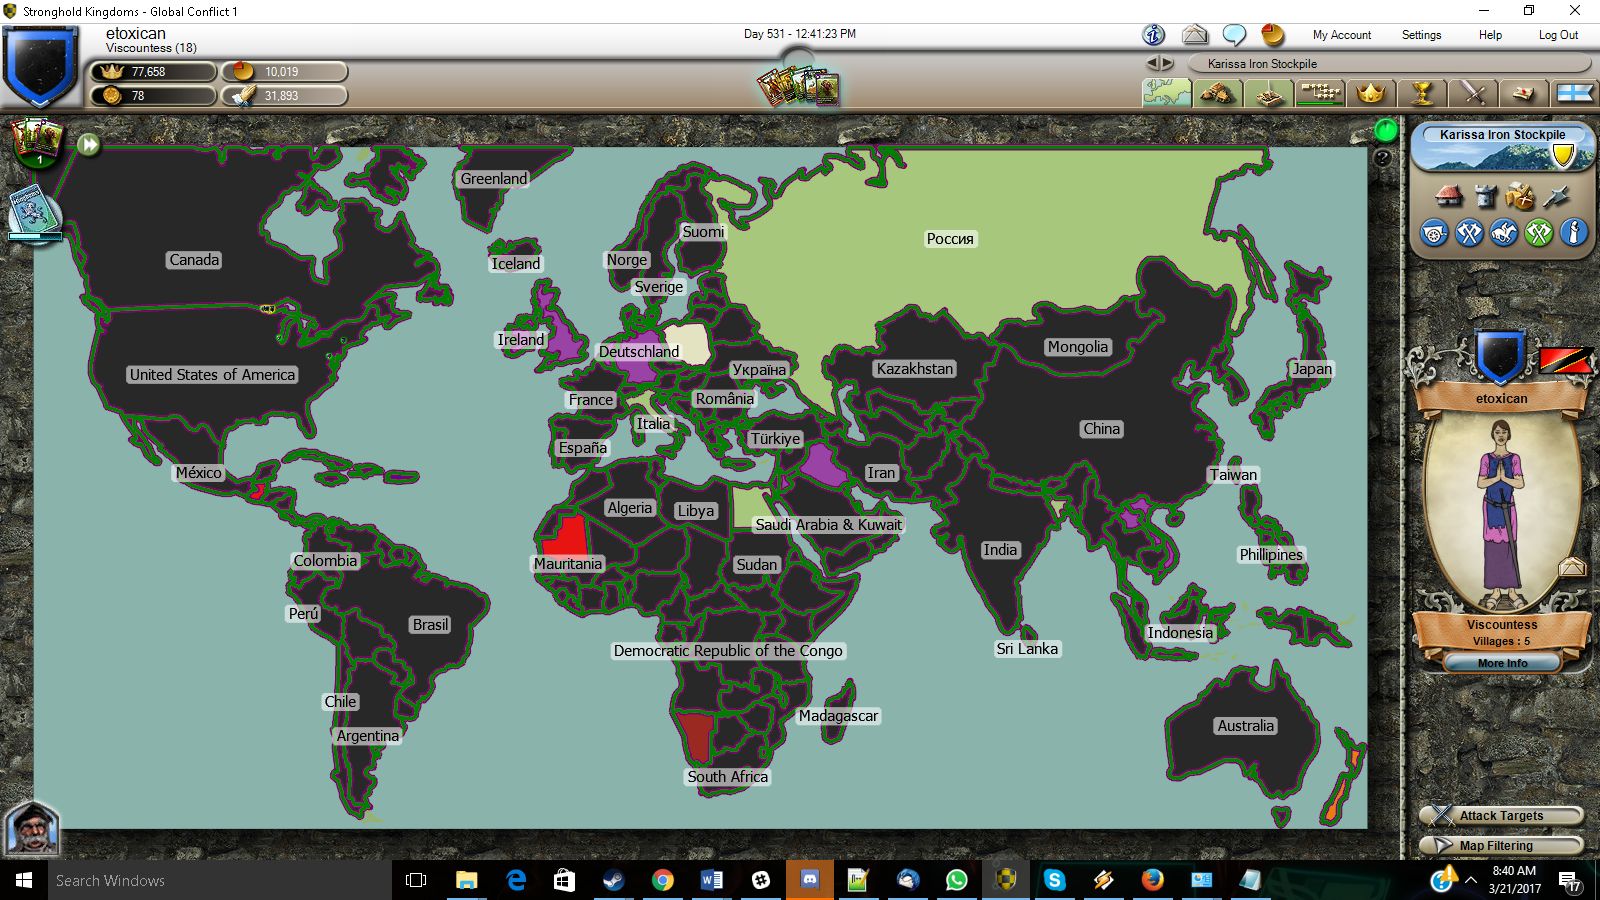Image resolution: width=1600 pixels, height=900 pixels.
Task: Click the blue horseman scout button
Action: 1504,233
